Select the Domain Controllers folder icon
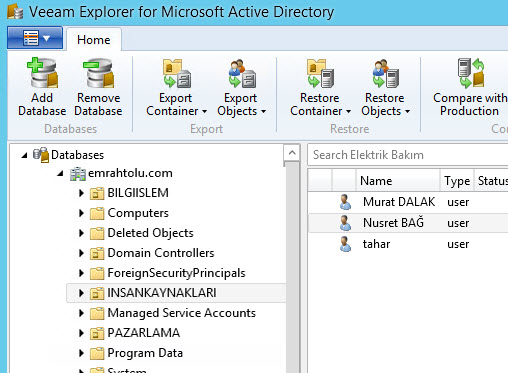 (97, 253)
